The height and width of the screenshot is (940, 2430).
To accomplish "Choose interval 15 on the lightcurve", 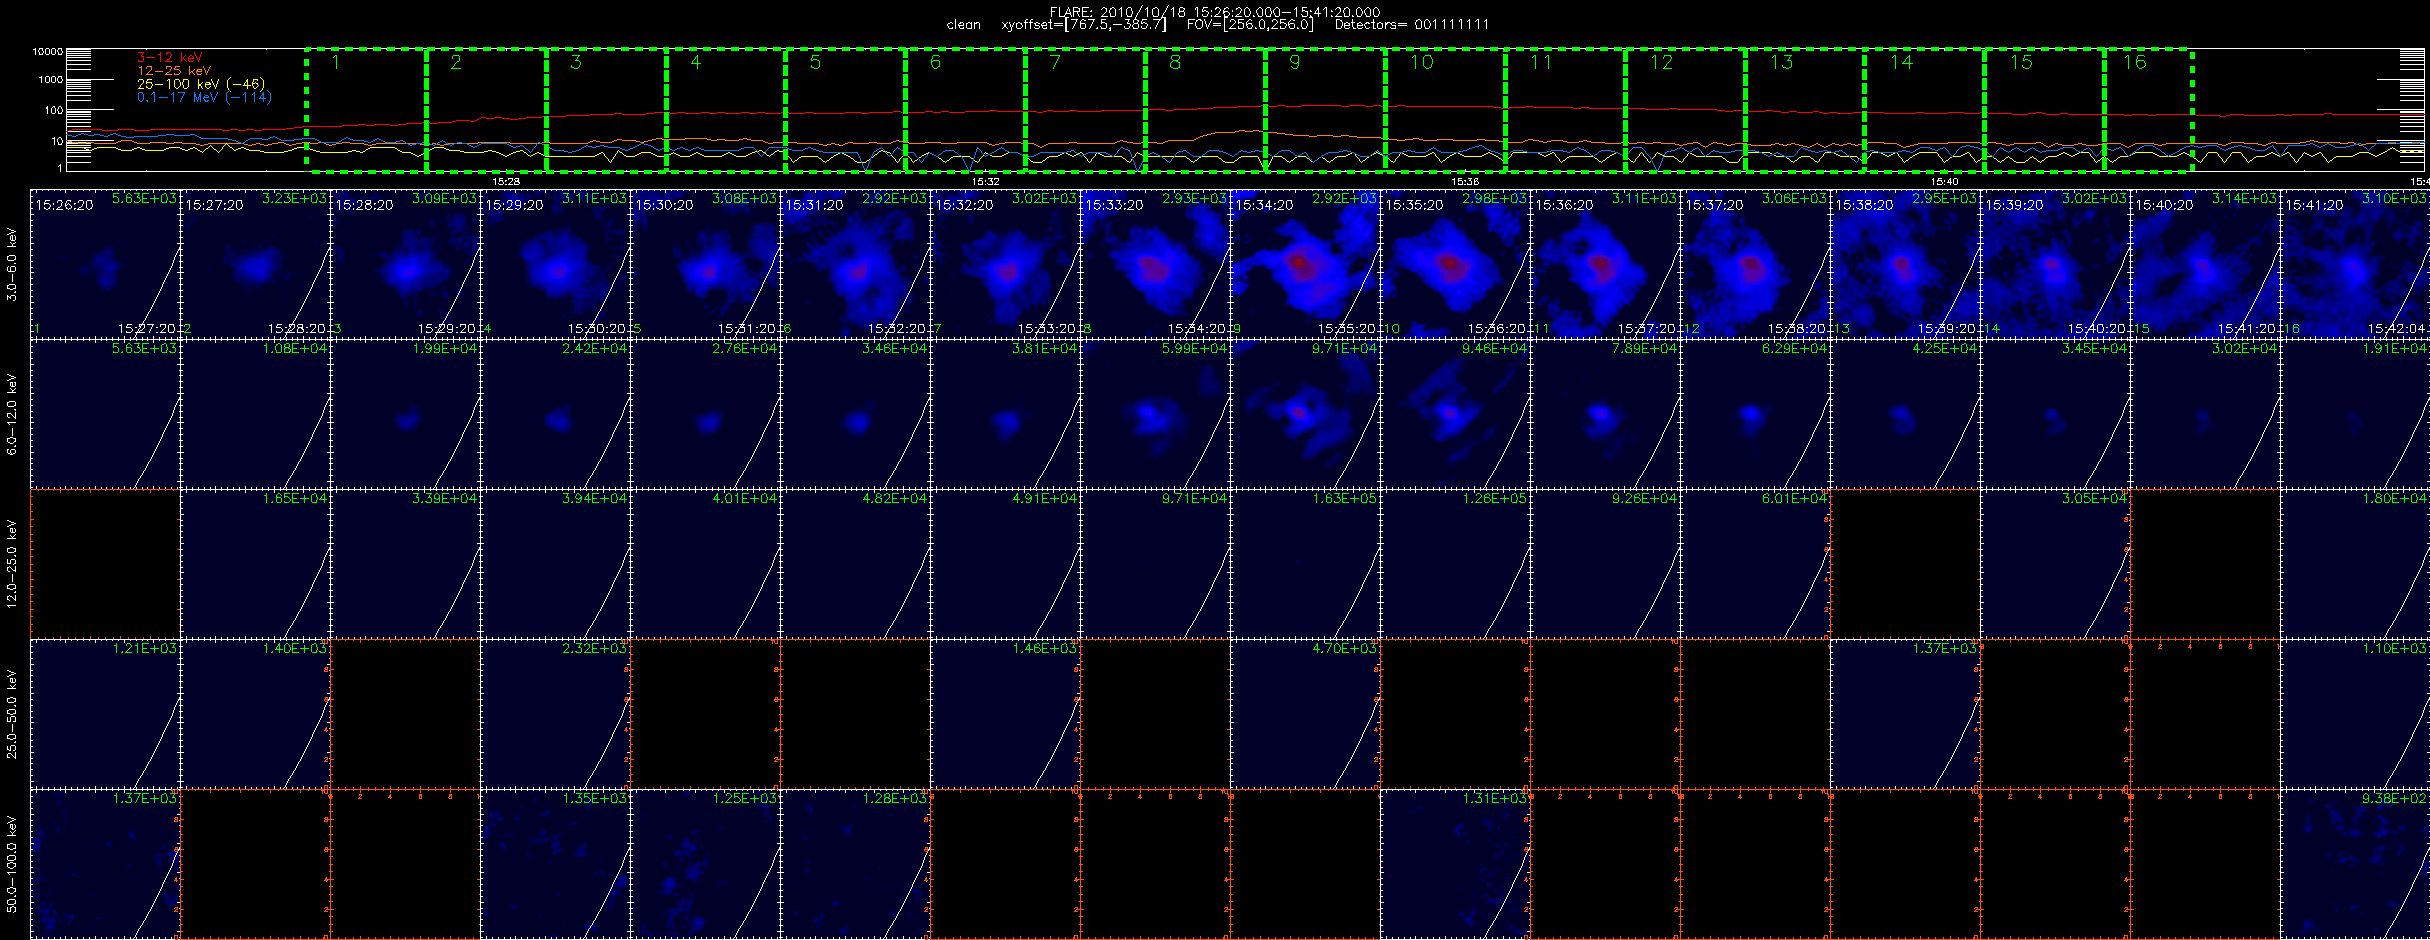I will [x=2045, y=110].
